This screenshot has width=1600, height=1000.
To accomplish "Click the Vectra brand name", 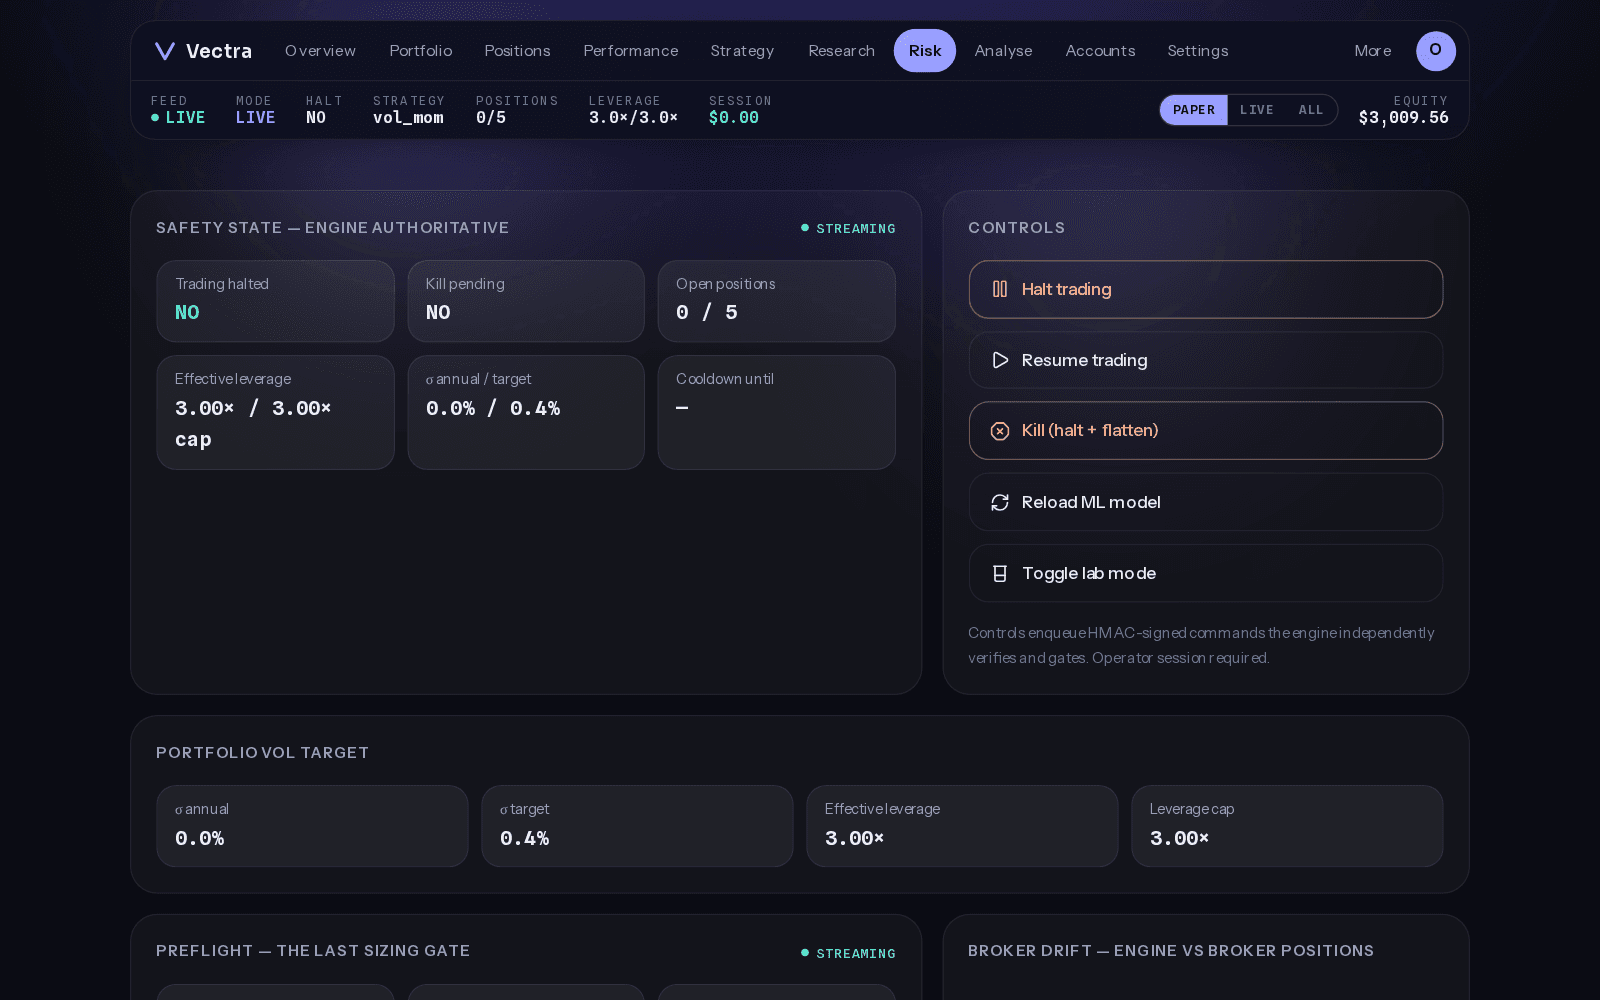I will pos(219,51).
